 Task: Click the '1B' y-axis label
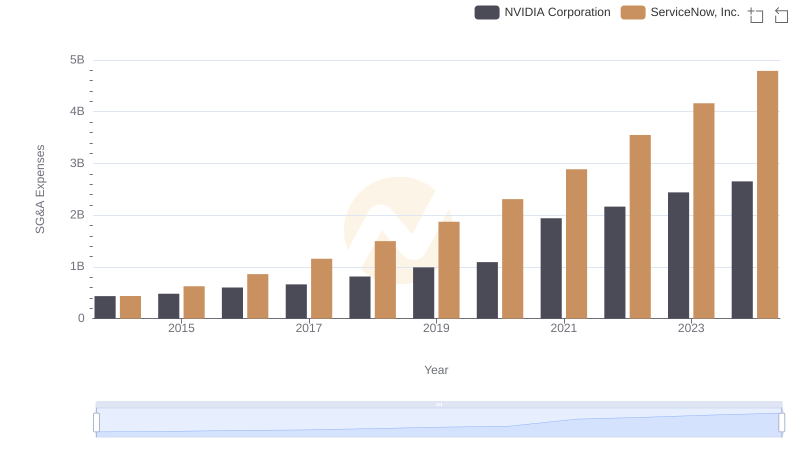[x=77, y=266]
